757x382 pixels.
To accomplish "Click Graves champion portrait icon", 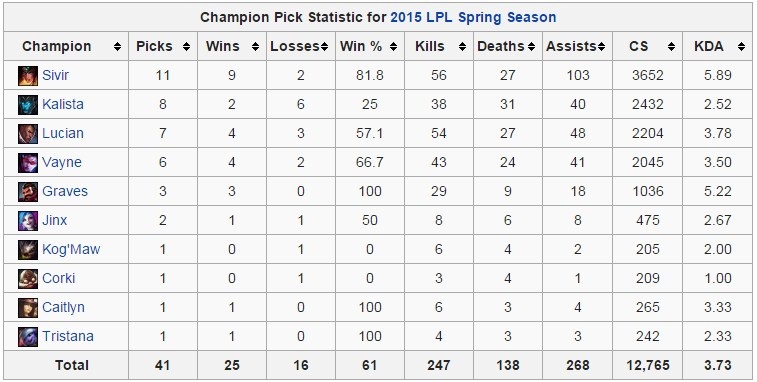I will coord(28,192).
